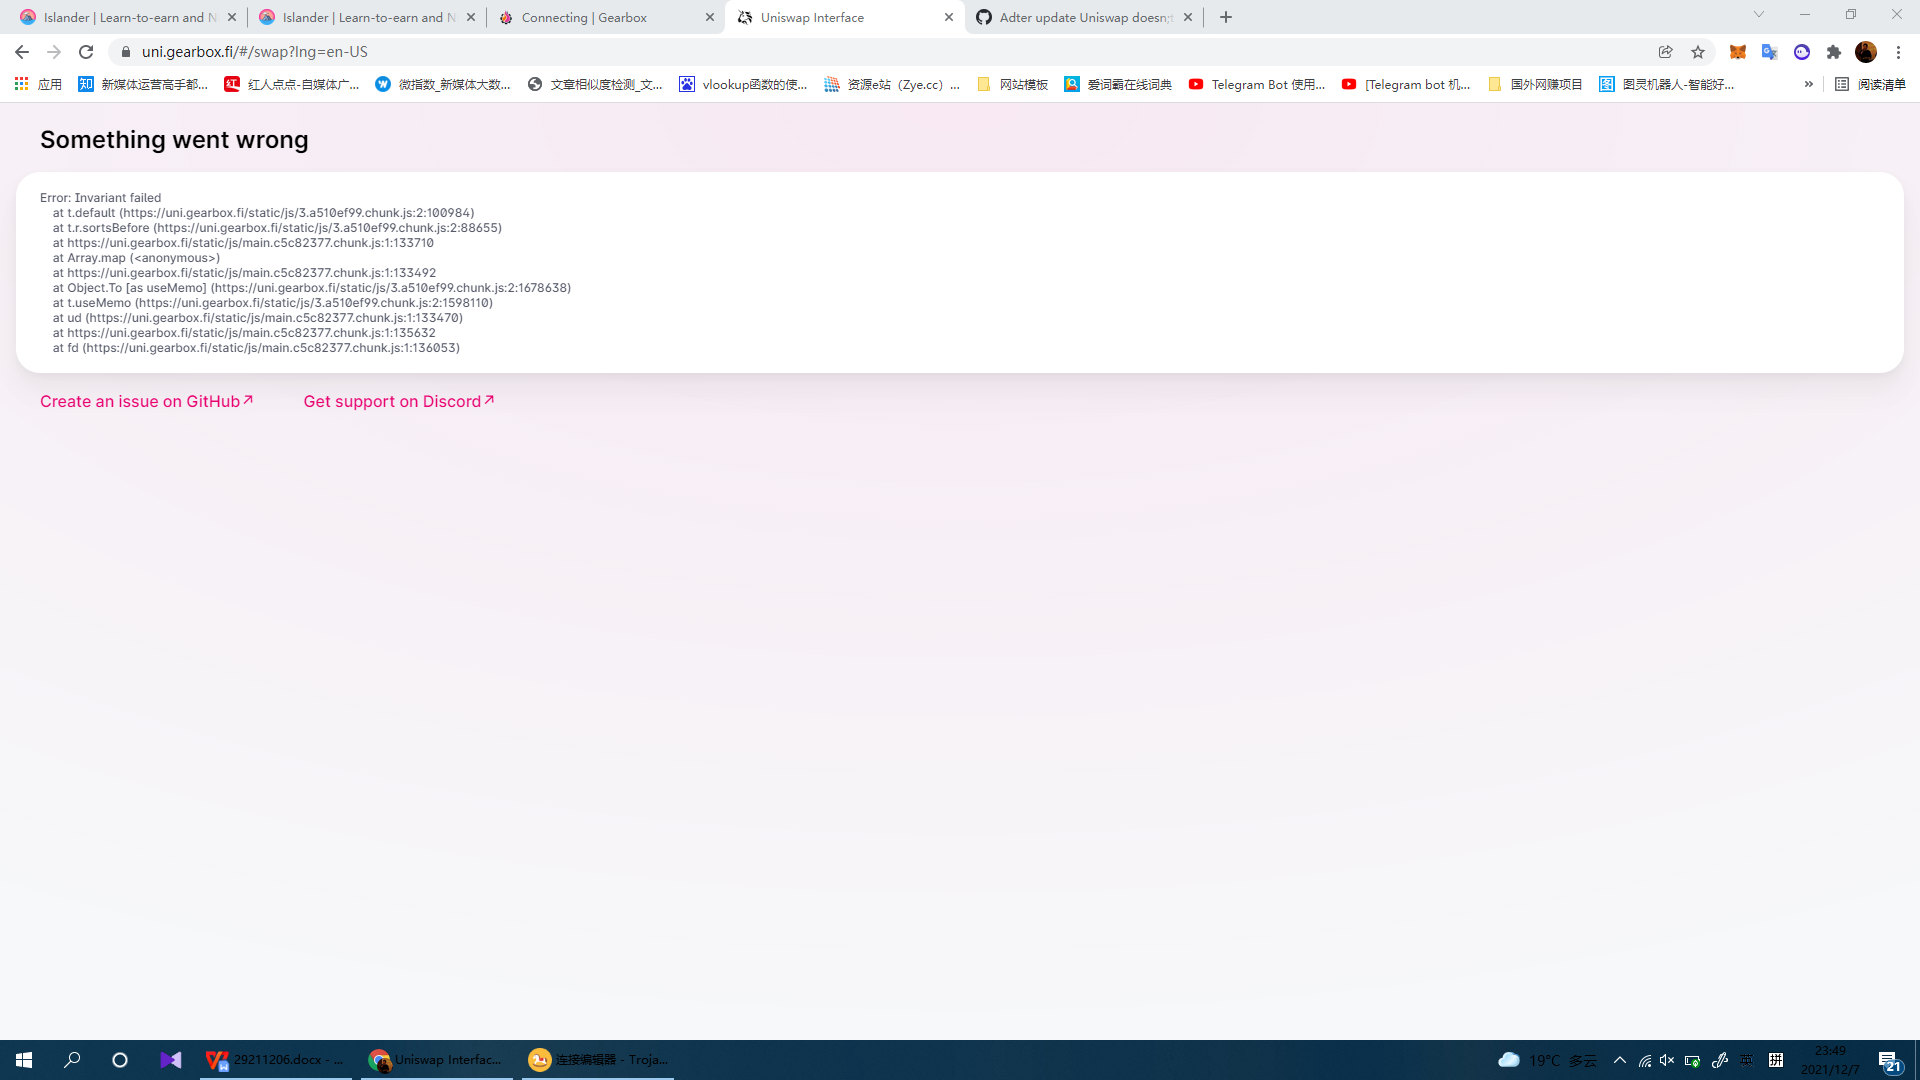
Task: Switch the 拼 input method indicator
Action: tap(1776, 1060)
